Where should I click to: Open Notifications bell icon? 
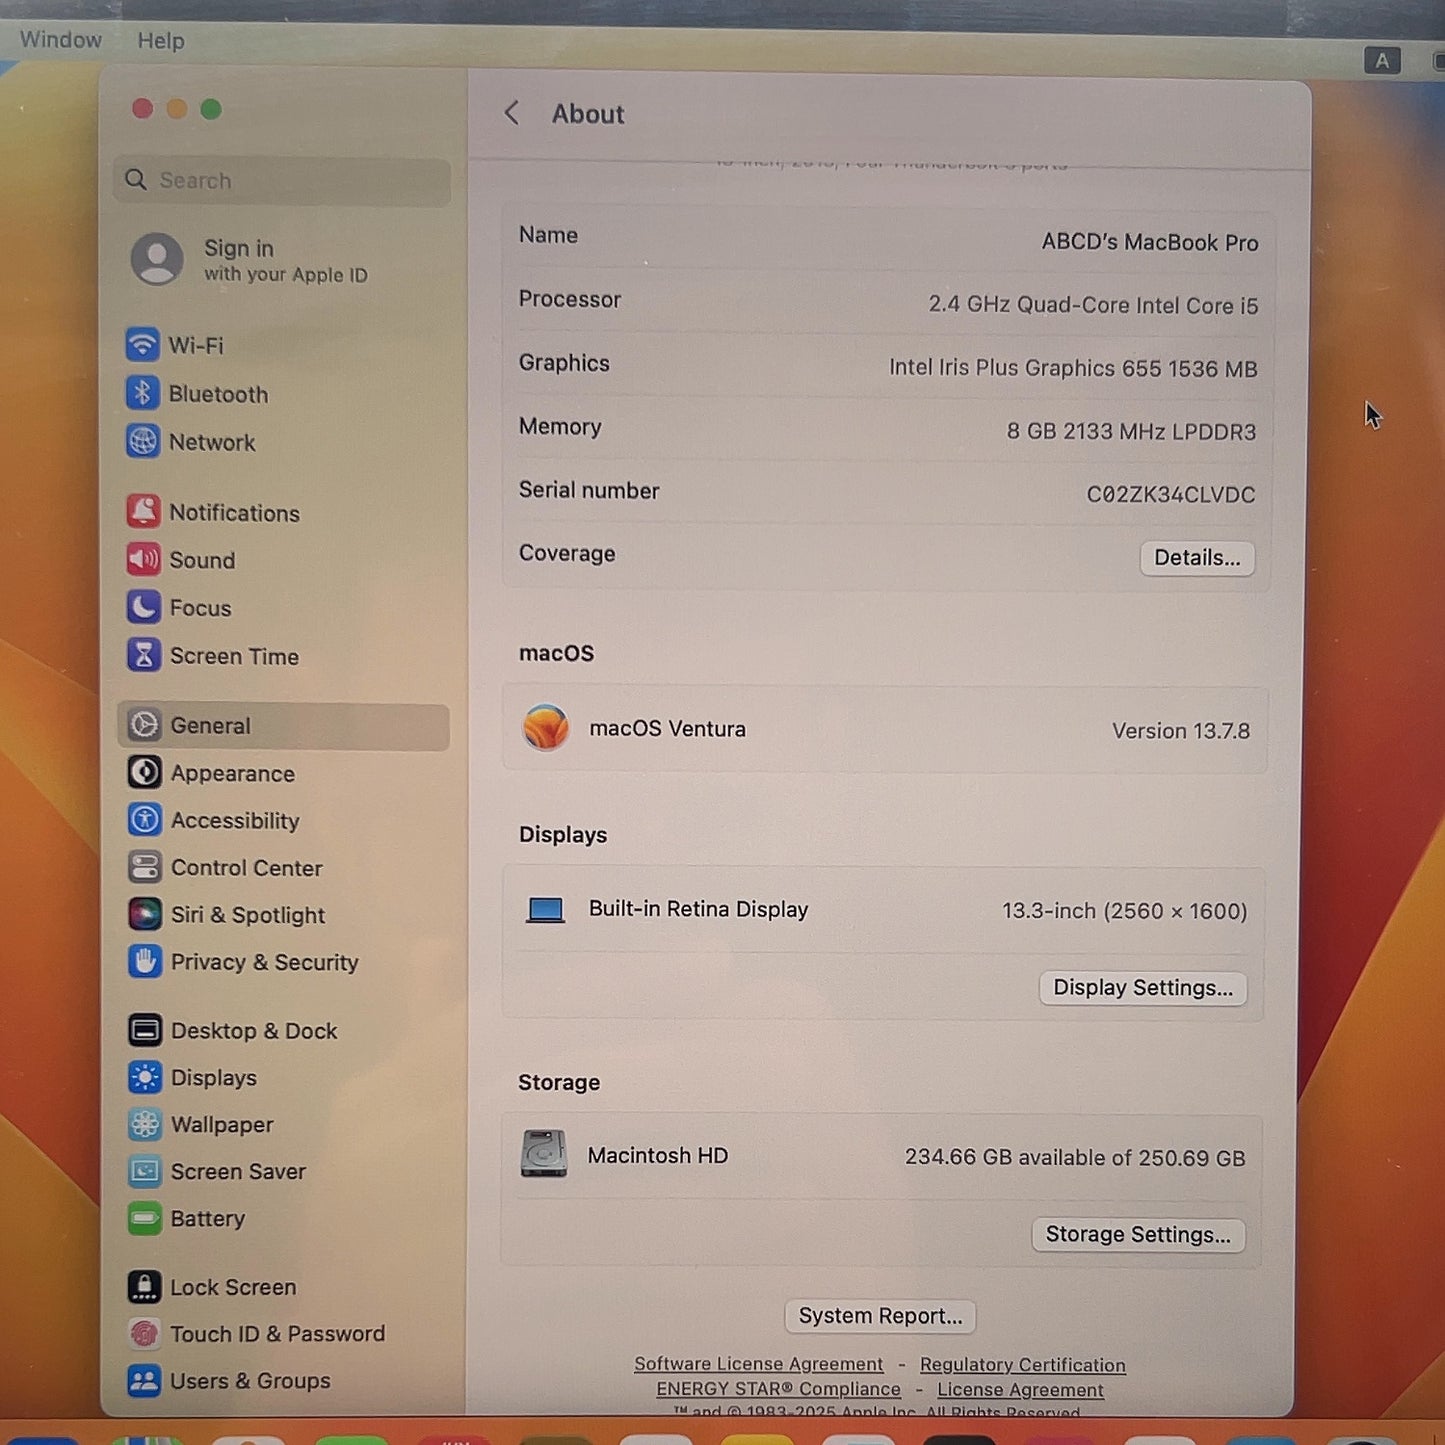click(143, 512)
